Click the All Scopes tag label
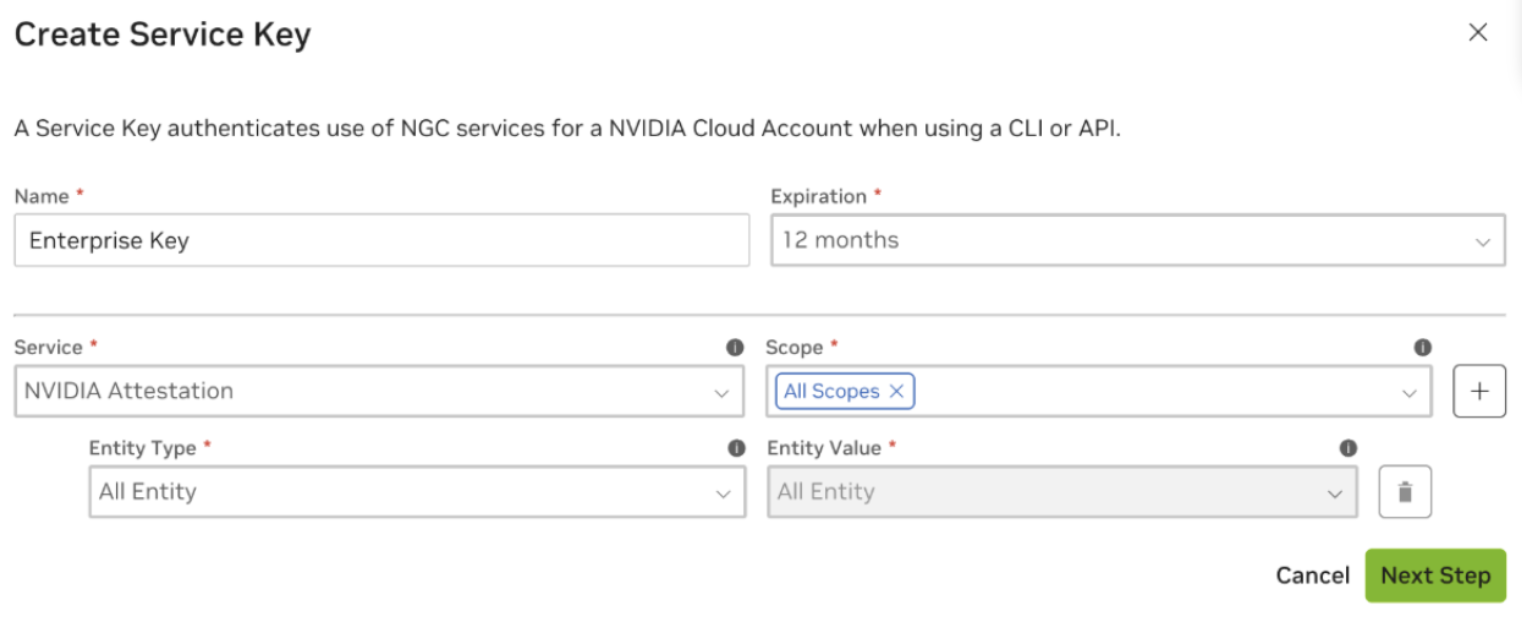Screen dimensions: 1522x628 point(831,392)
